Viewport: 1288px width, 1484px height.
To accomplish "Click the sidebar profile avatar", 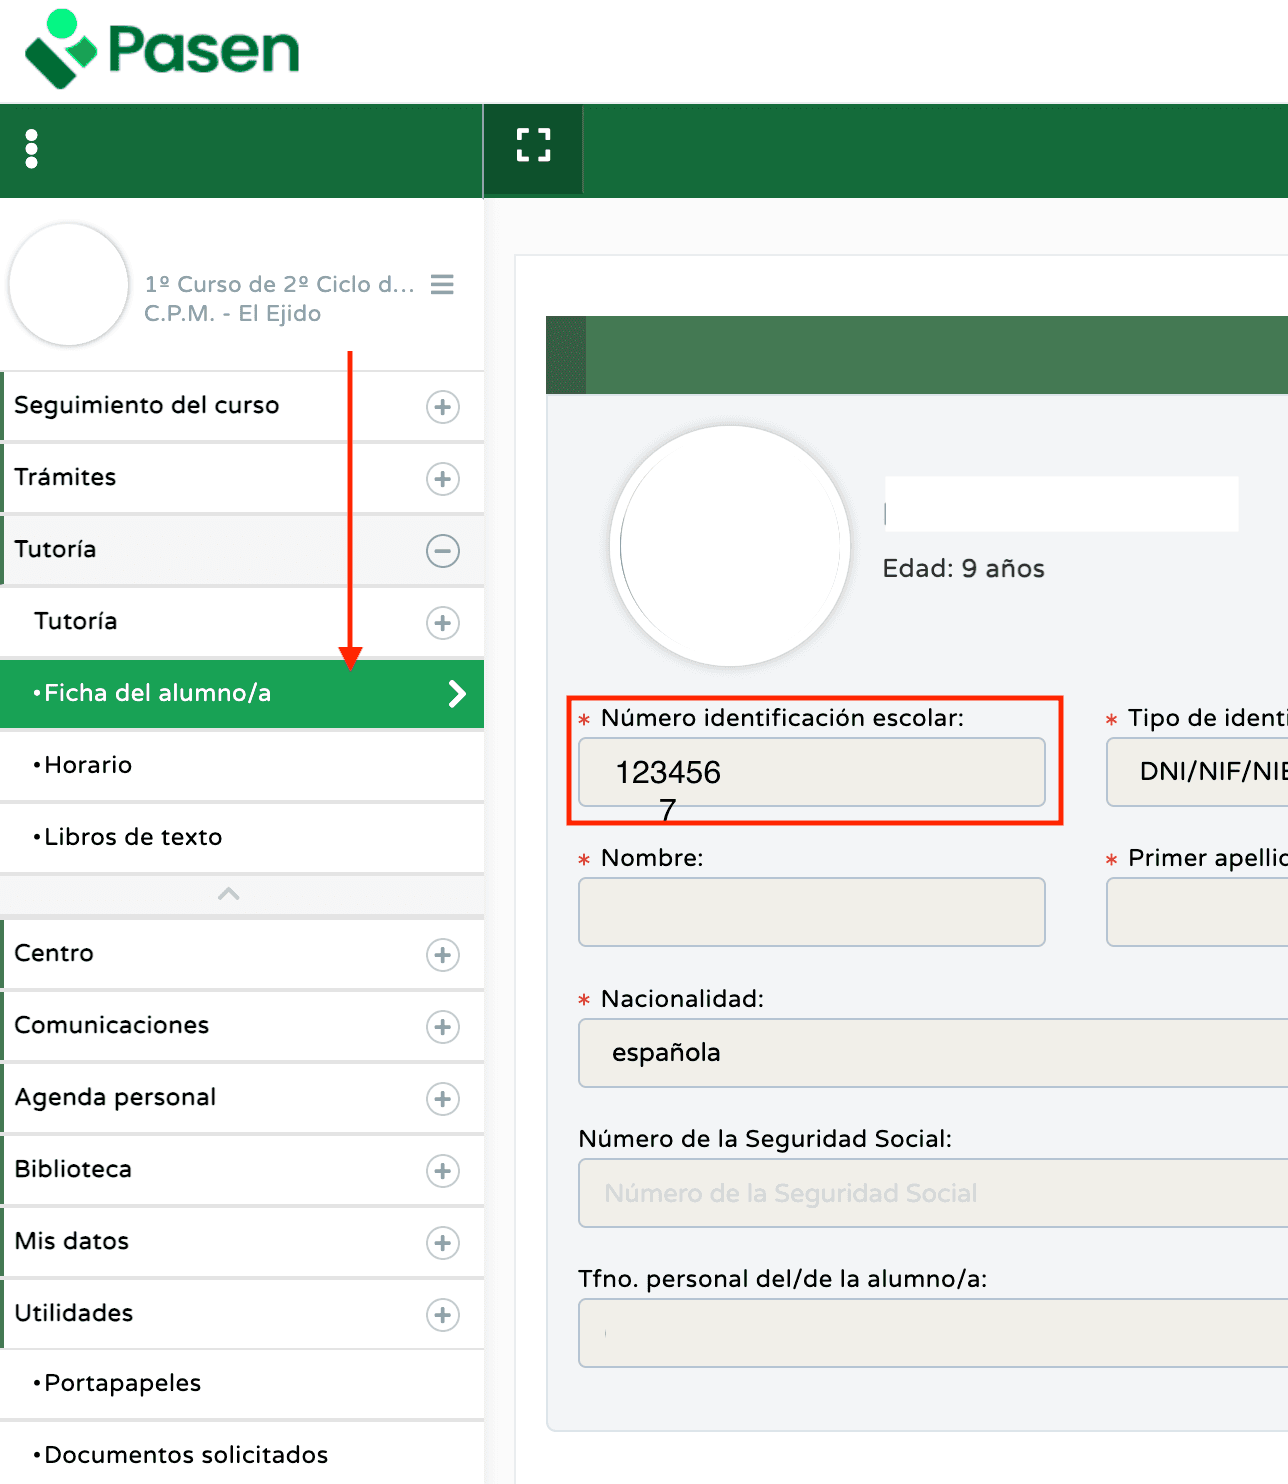I will [x=69, y=285].
